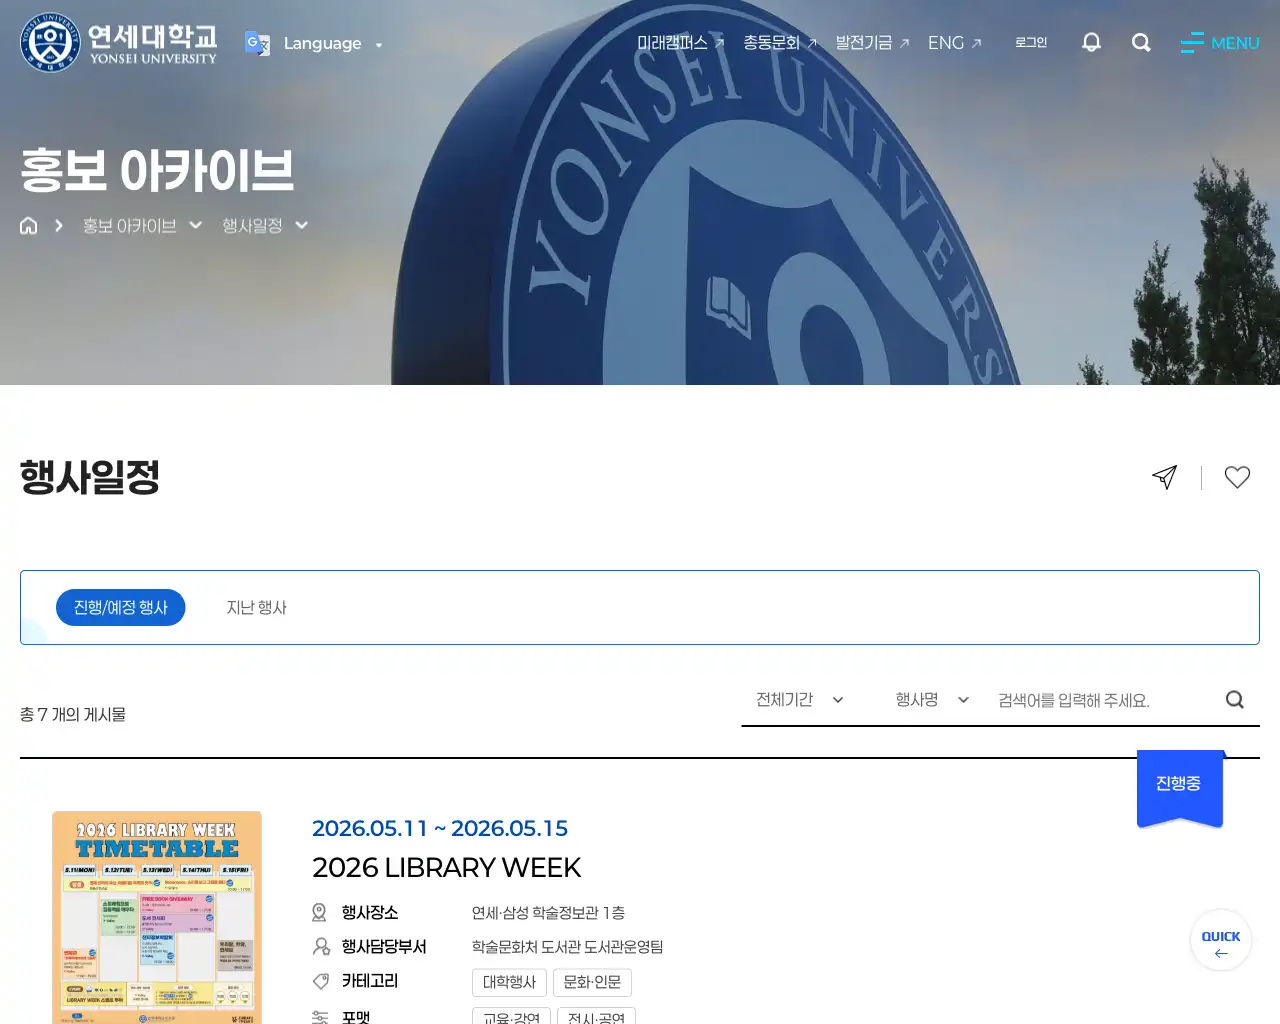The height and width of the screenshot is (1024, 1280).
Task: Open the 발전기금 external link
Action: click(872, 43)
